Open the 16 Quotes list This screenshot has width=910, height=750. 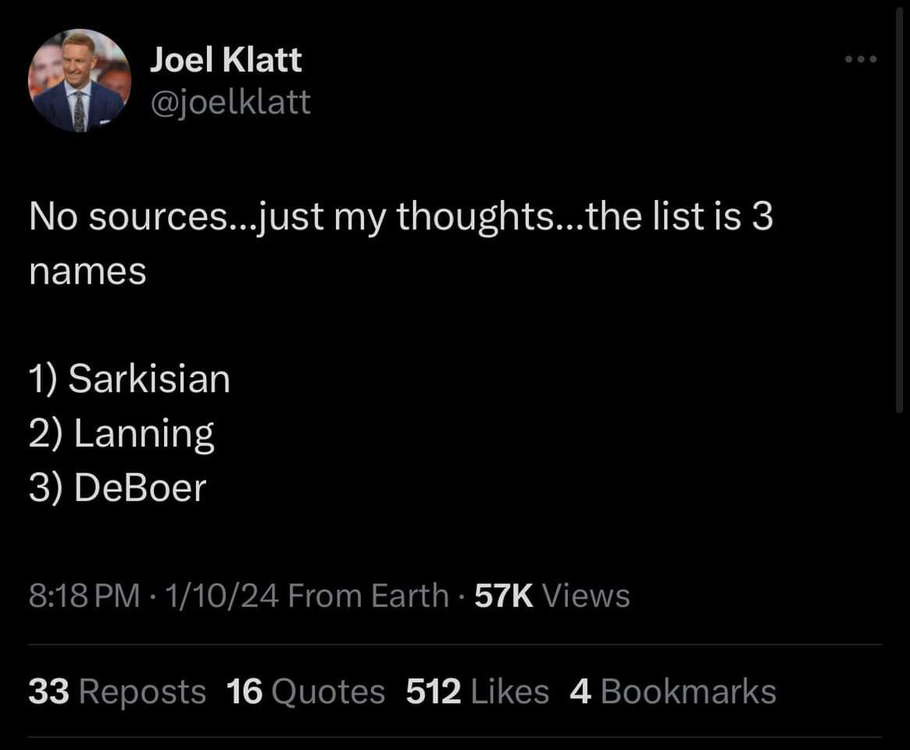[305, 691]
